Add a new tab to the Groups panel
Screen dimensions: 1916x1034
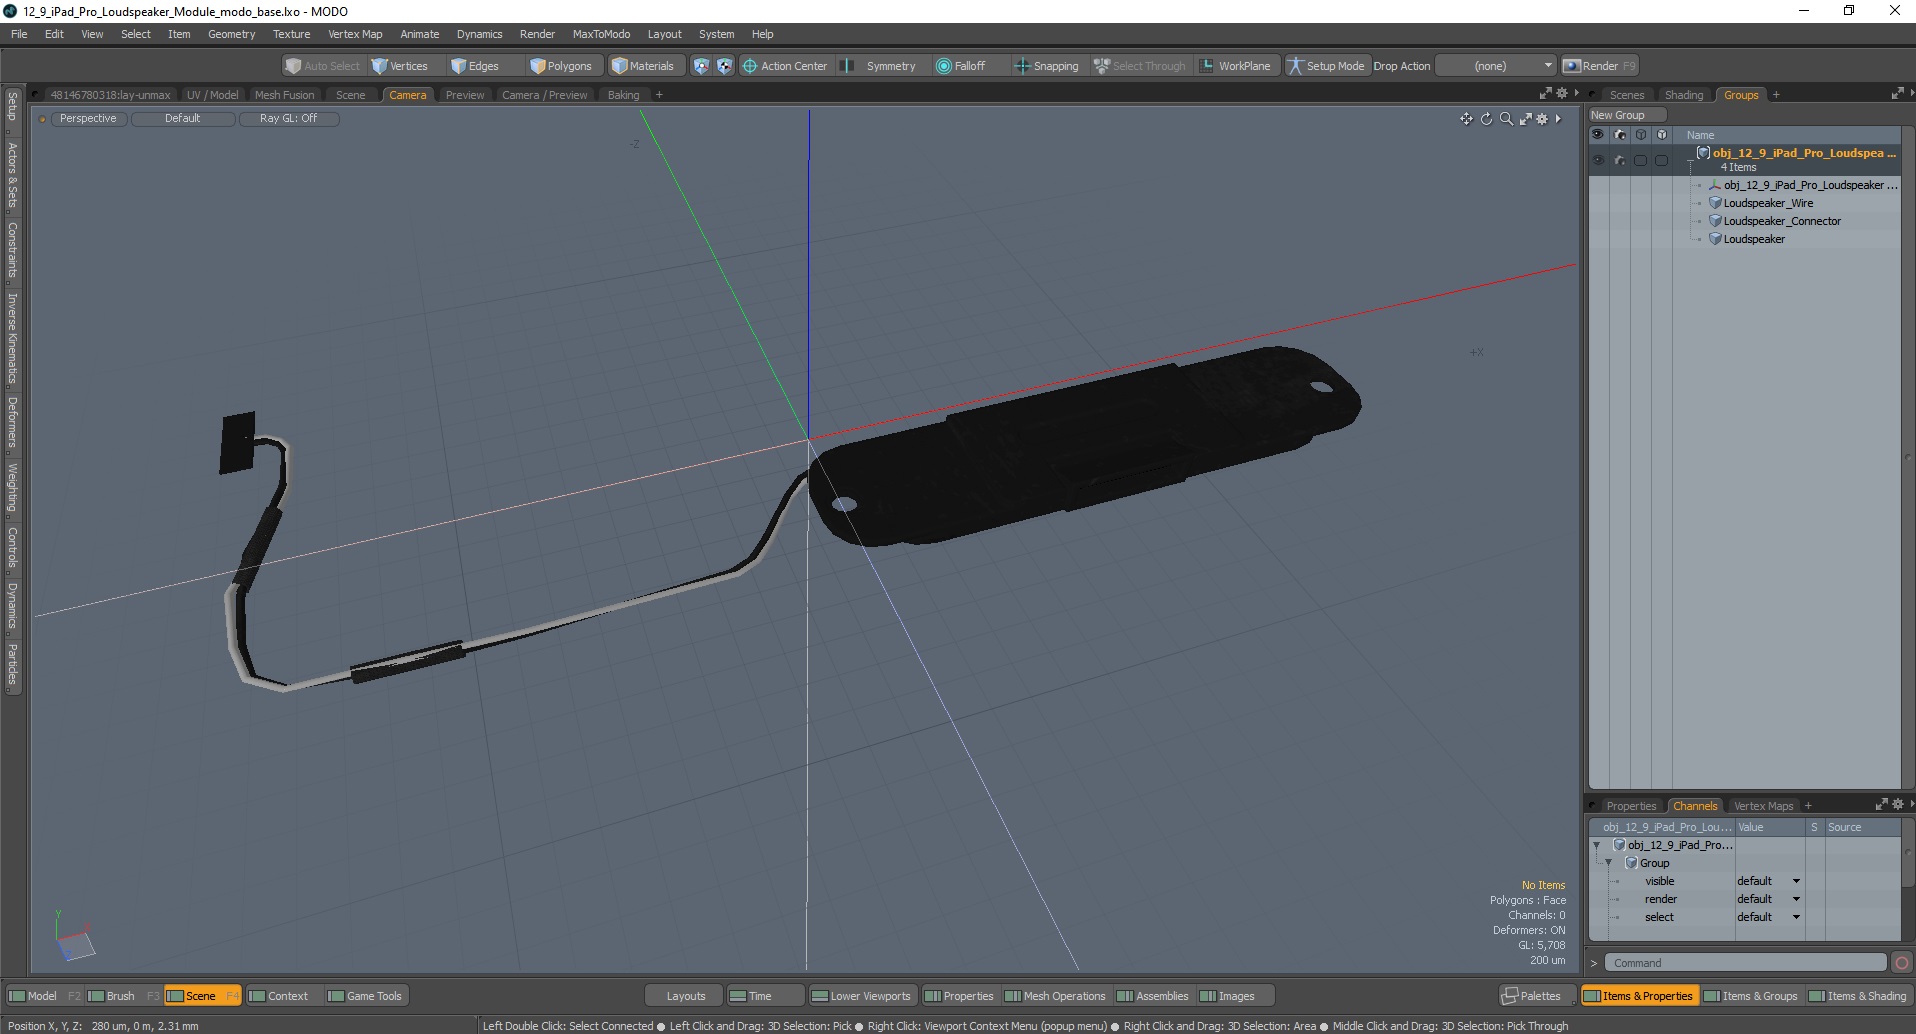click(x=1776, y=95)
